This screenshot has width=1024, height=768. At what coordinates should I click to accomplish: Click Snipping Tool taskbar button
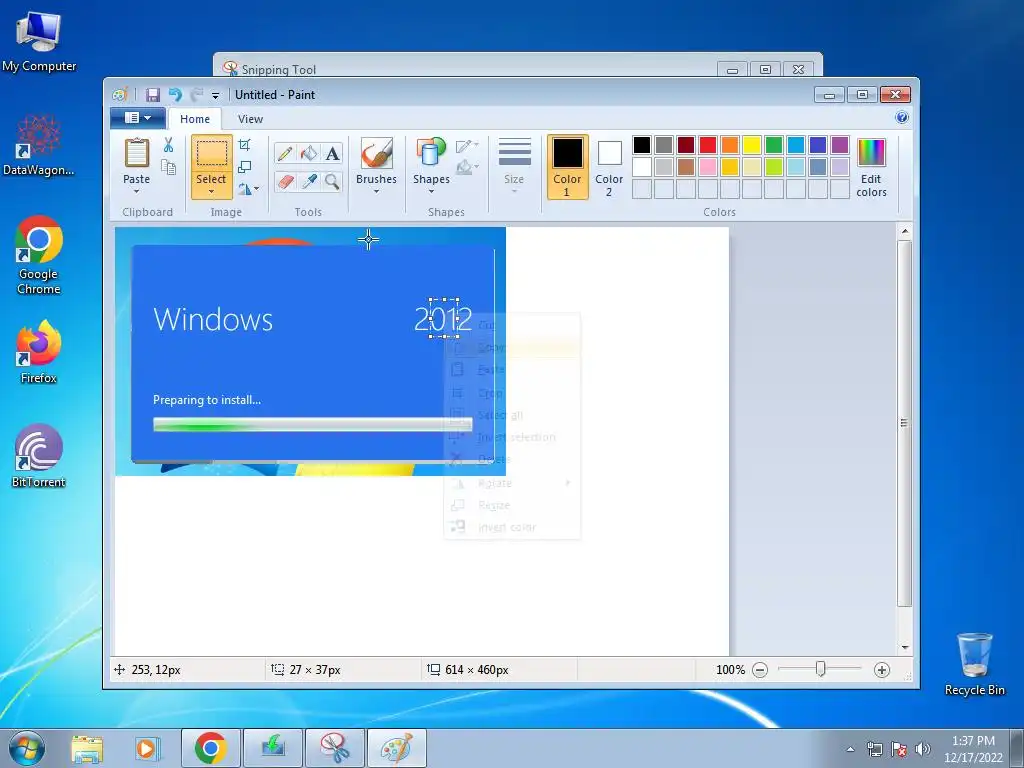(335, 748)
